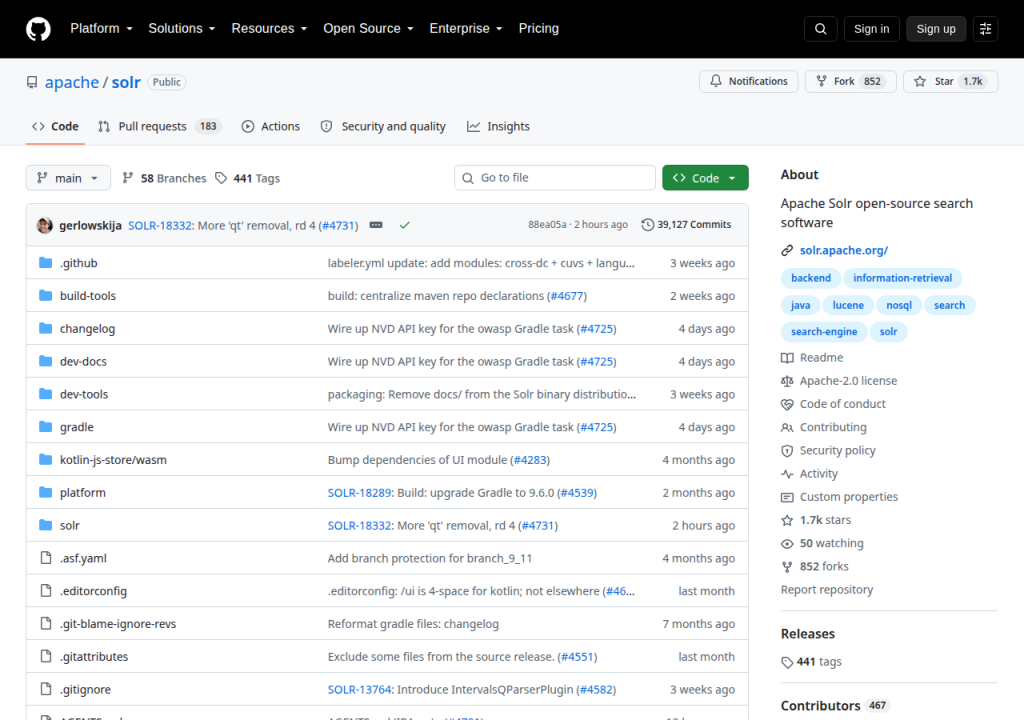Click the Go to file search field
The width and height of the screenshot is (1024, 720).
tap(555, 178)
